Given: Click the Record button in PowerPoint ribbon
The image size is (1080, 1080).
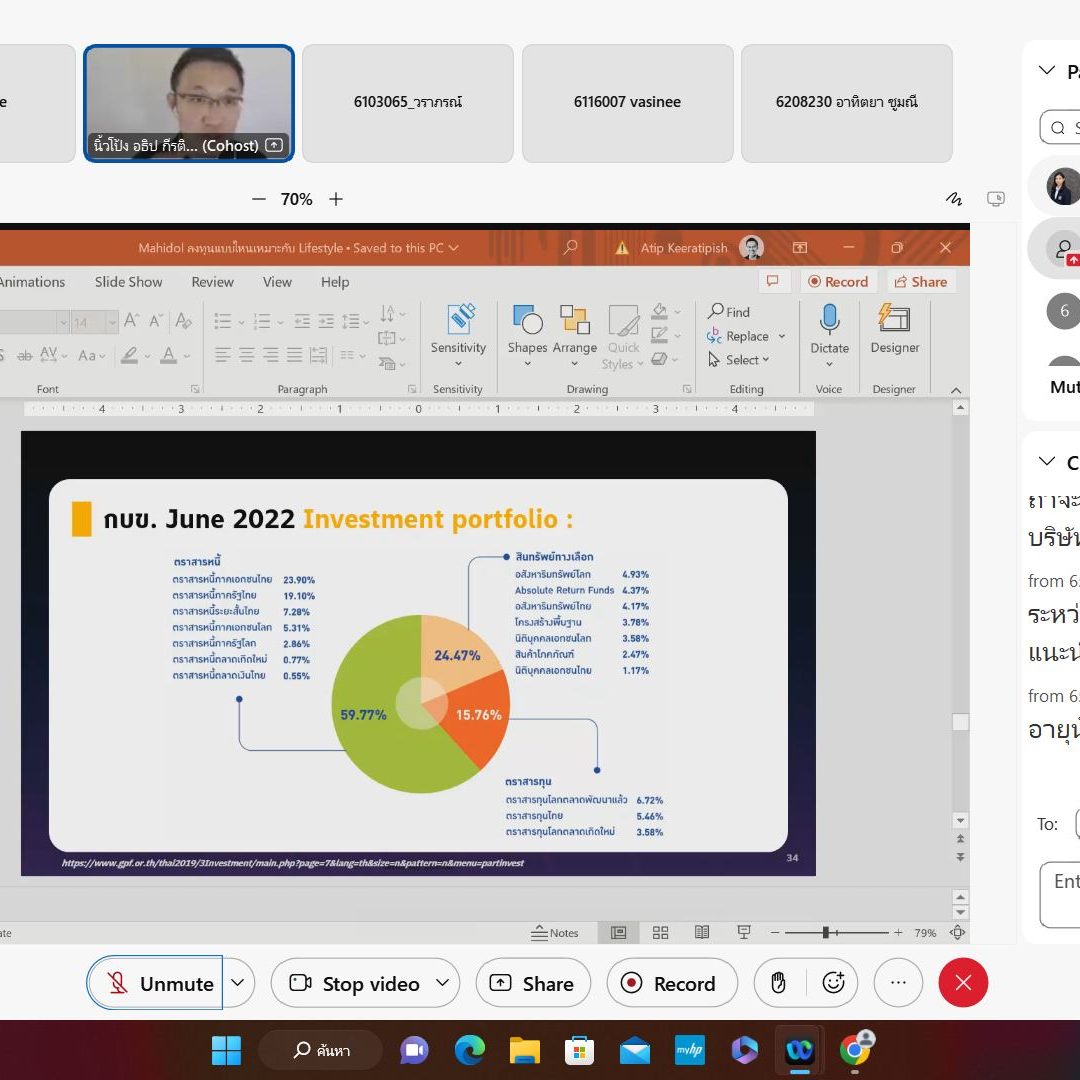Looking at the screenshot, I should point(838,282).
